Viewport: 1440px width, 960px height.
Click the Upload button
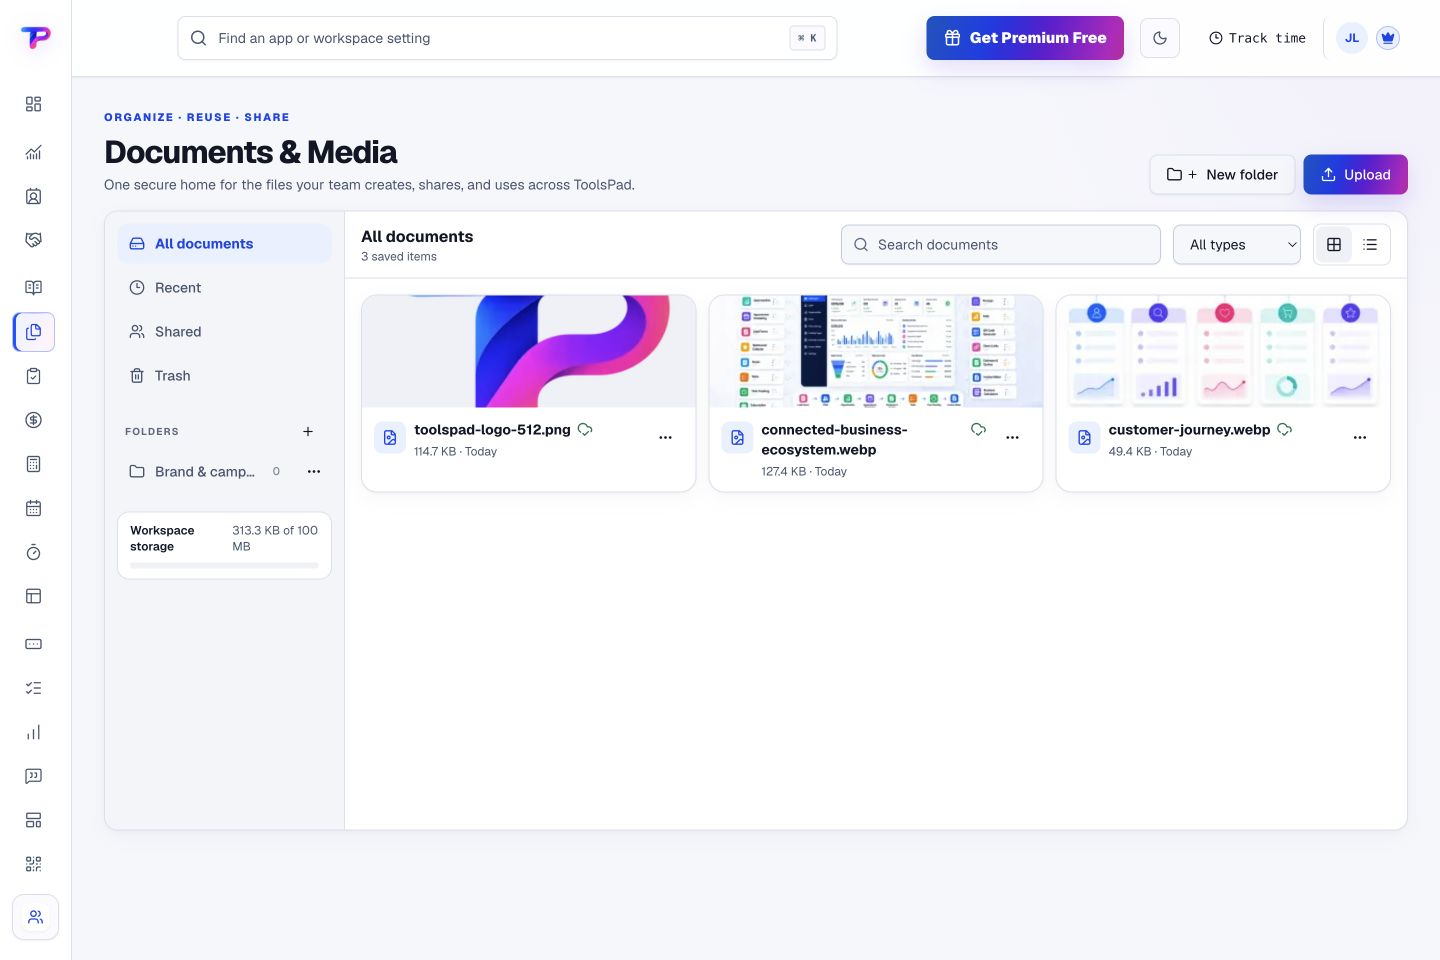tap(1355, 174)
